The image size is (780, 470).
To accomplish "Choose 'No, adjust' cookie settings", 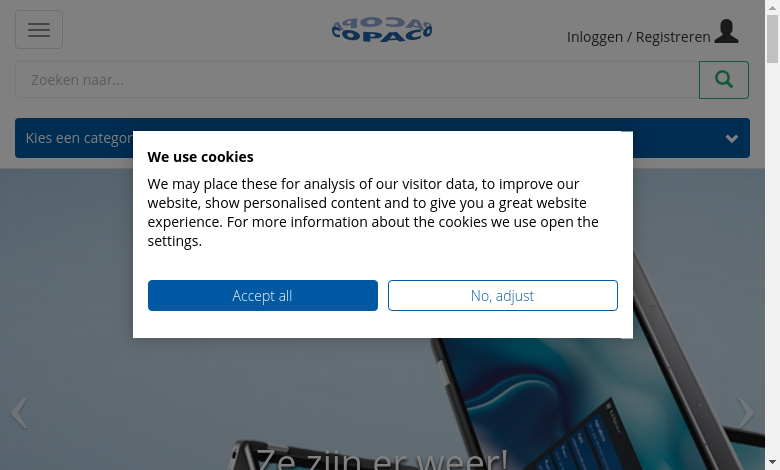I will click(503, 296).
